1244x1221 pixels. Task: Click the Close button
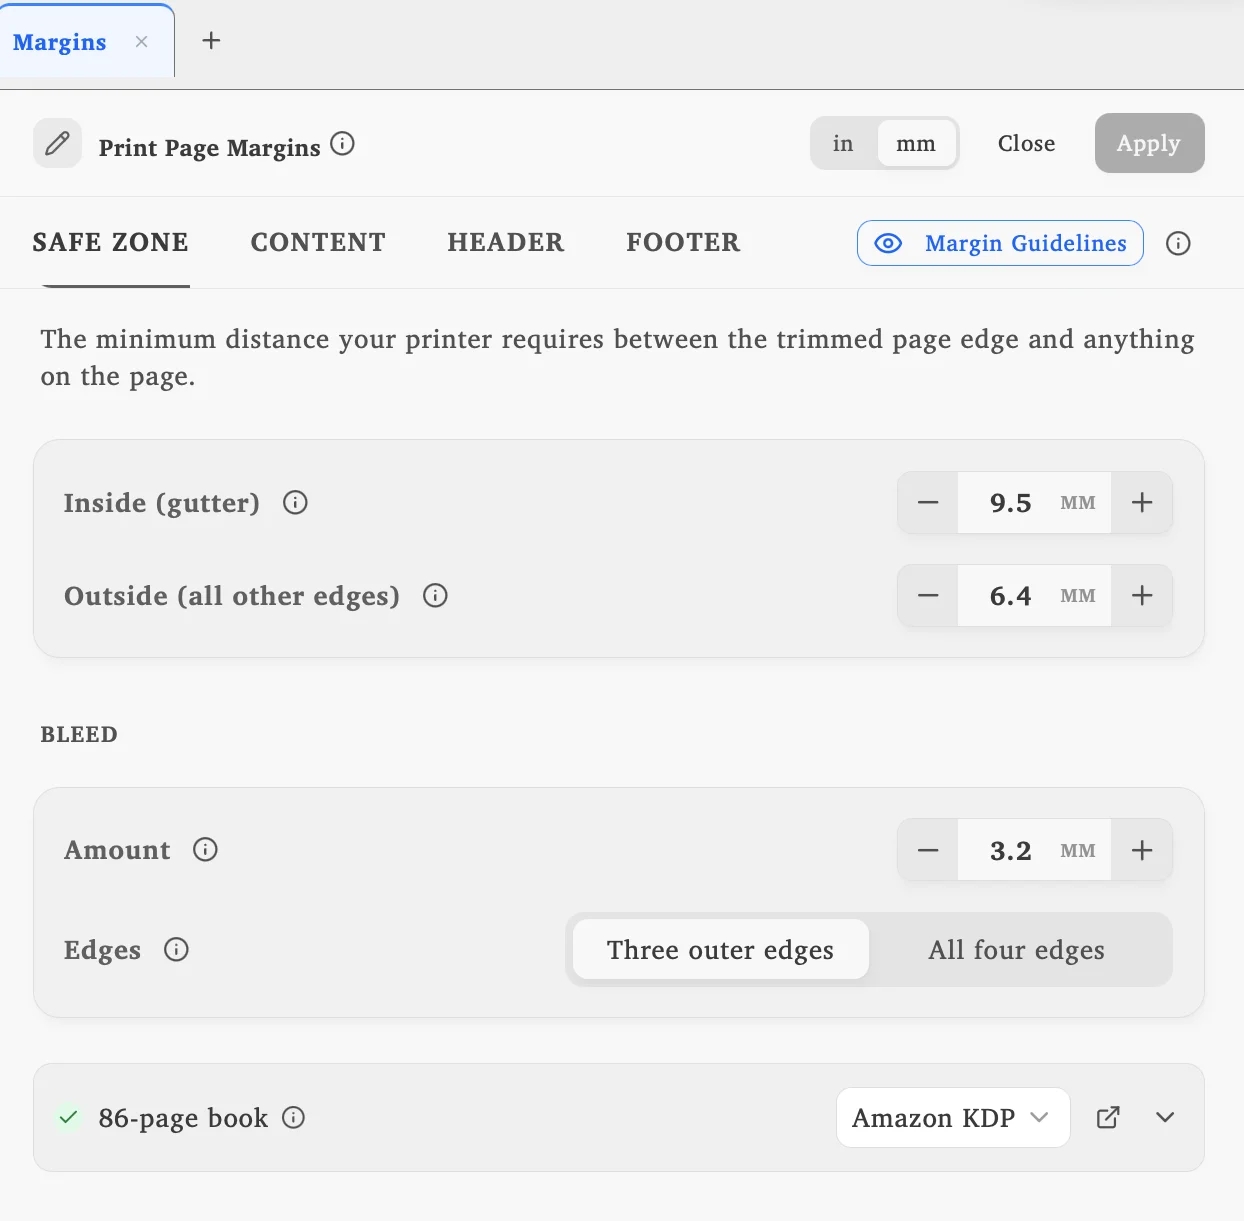pyautogui.click(x=1026, y=143)
